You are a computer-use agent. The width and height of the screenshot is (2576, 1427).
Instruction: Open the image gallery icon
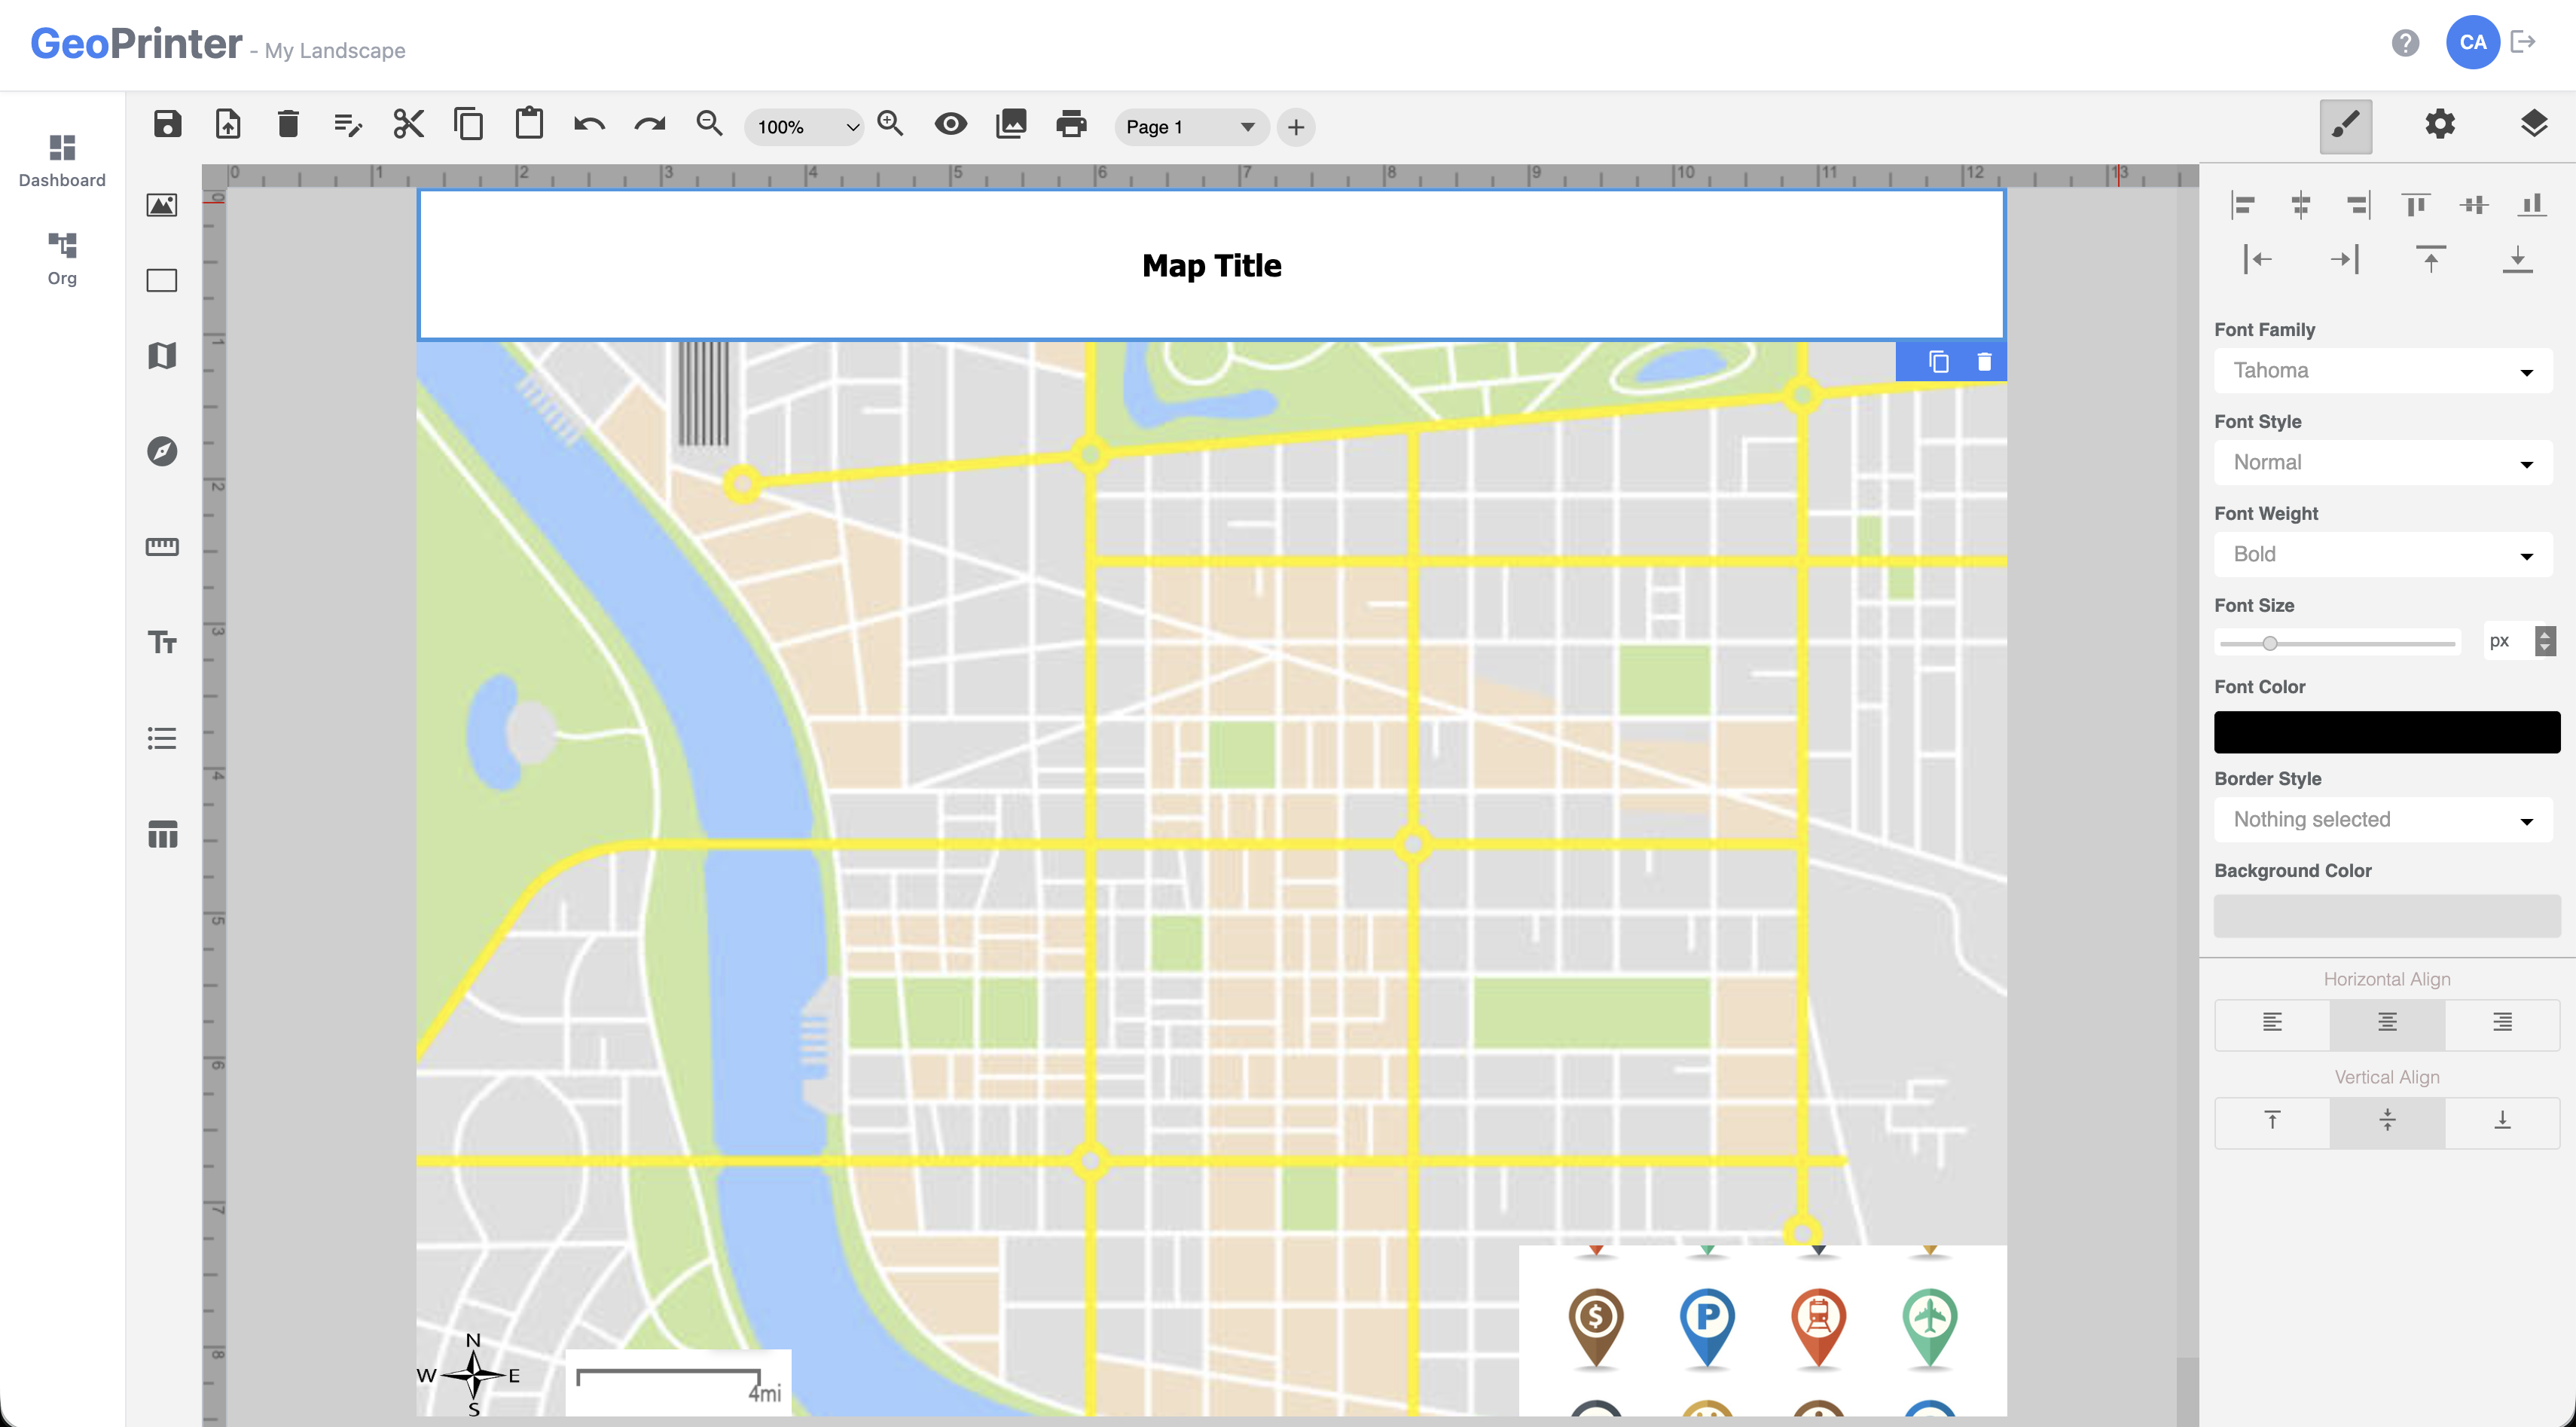click(x=1011, y=124)
